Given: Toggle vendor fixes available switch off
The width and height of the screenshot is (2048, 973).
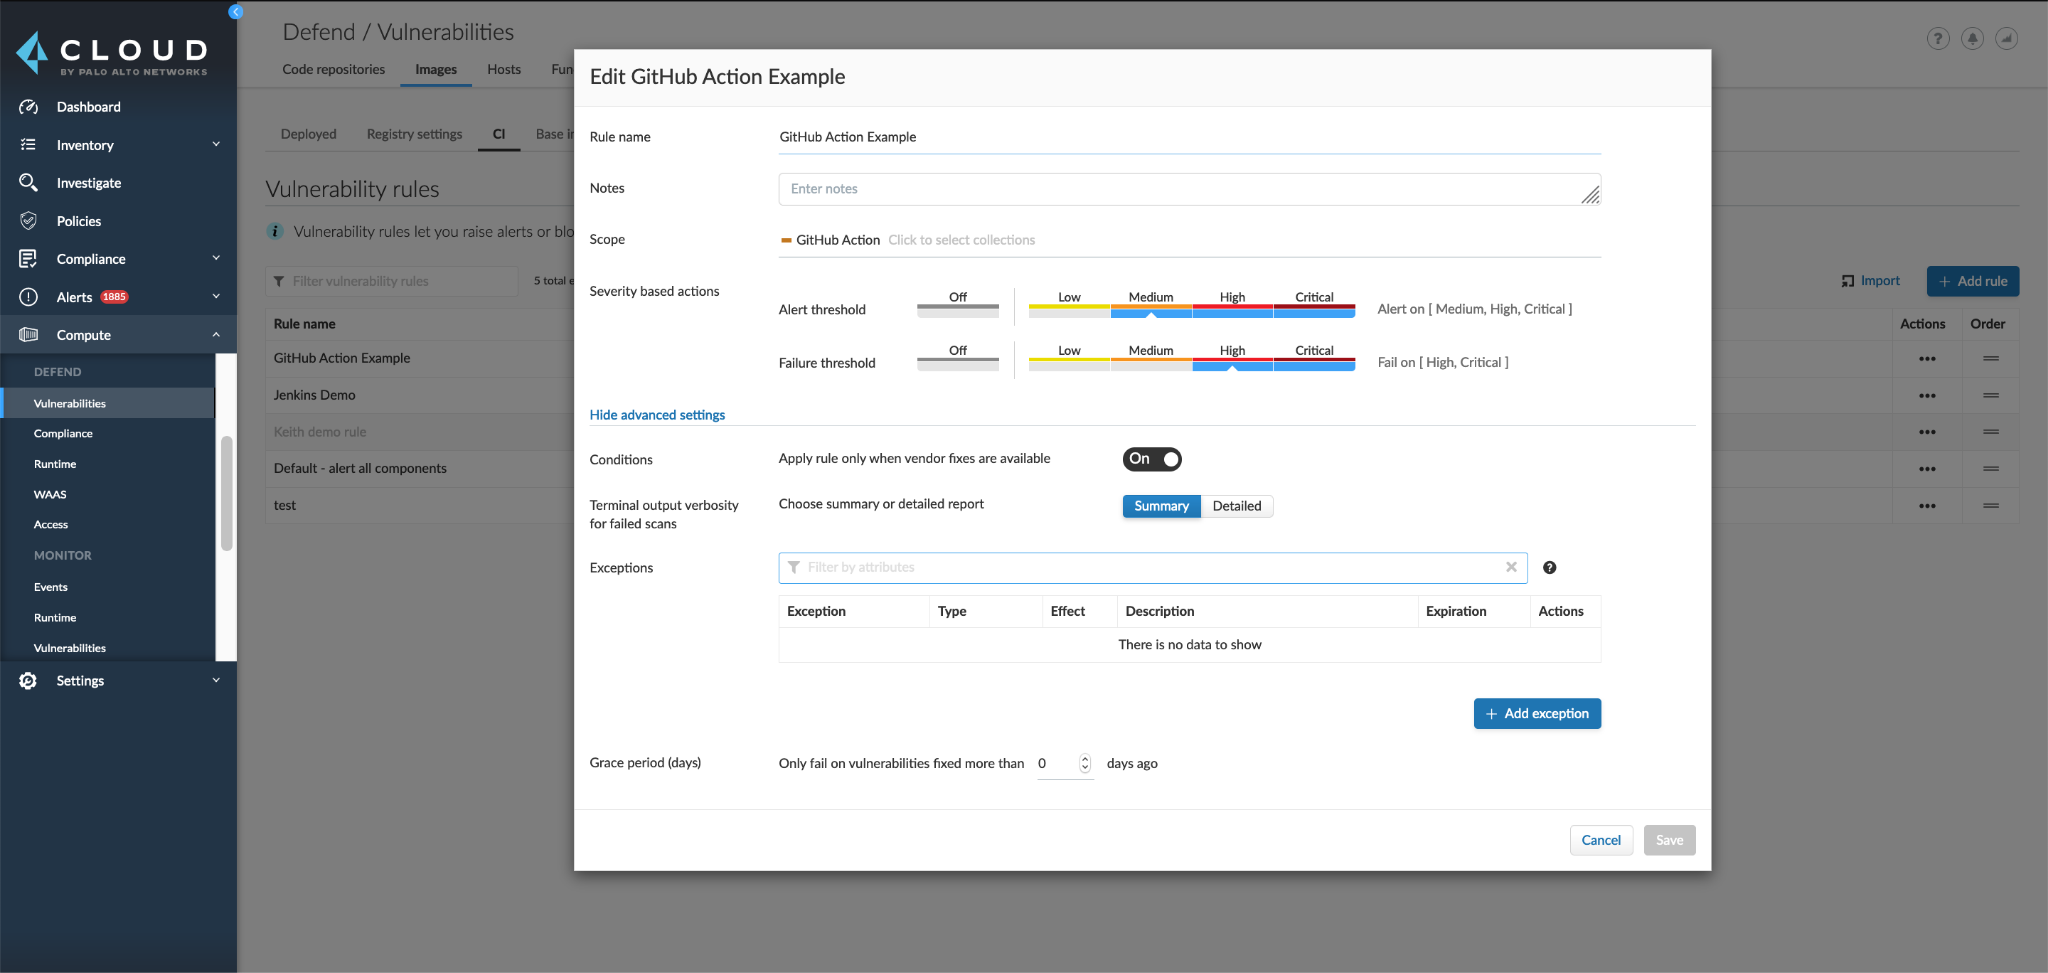Looking at the screenshot, I should [1152, 459].
